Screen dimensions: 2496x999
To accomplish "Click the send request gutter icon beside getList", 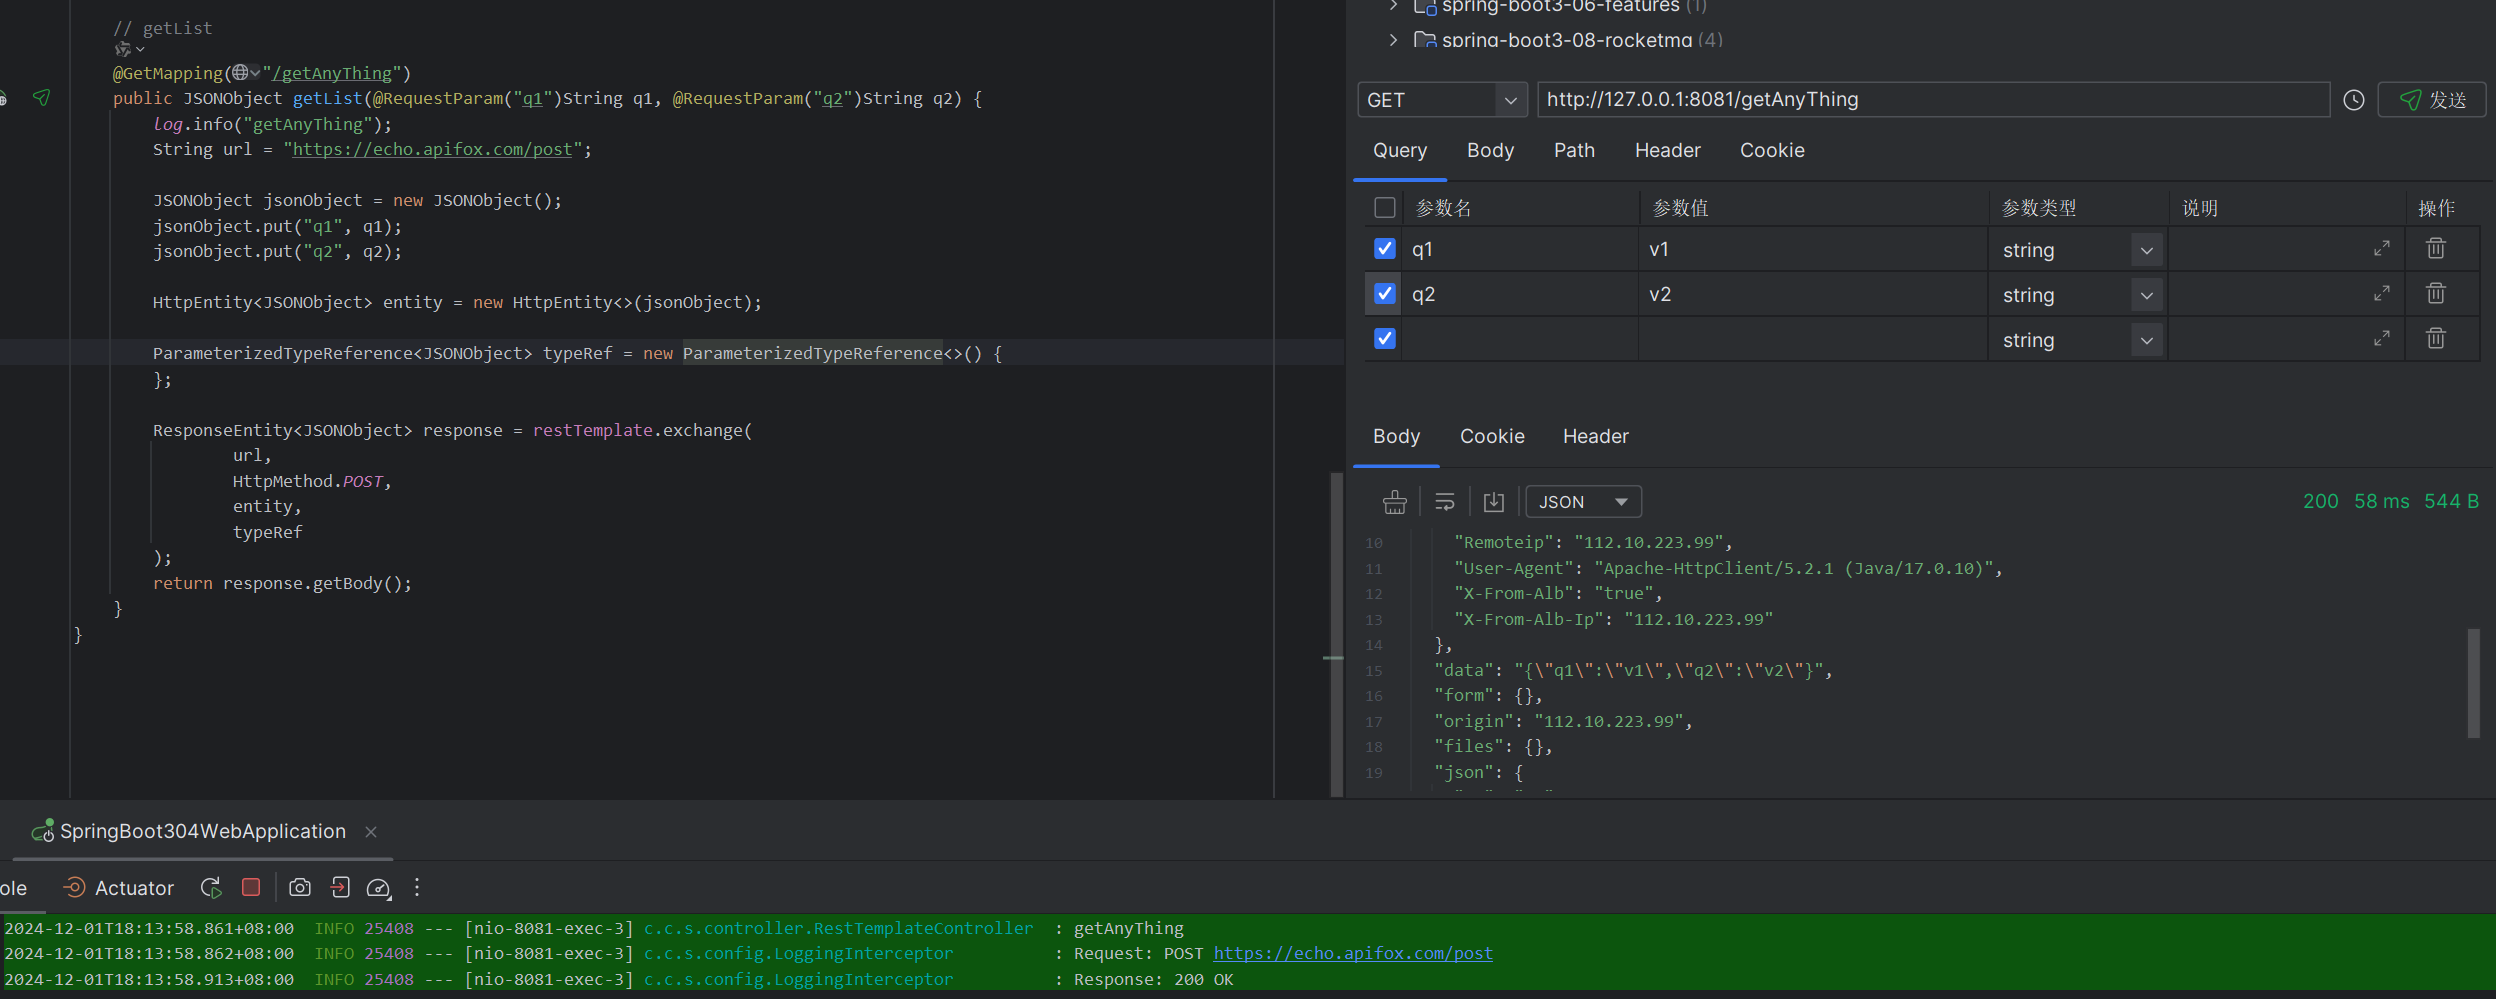I will (41, 98).
